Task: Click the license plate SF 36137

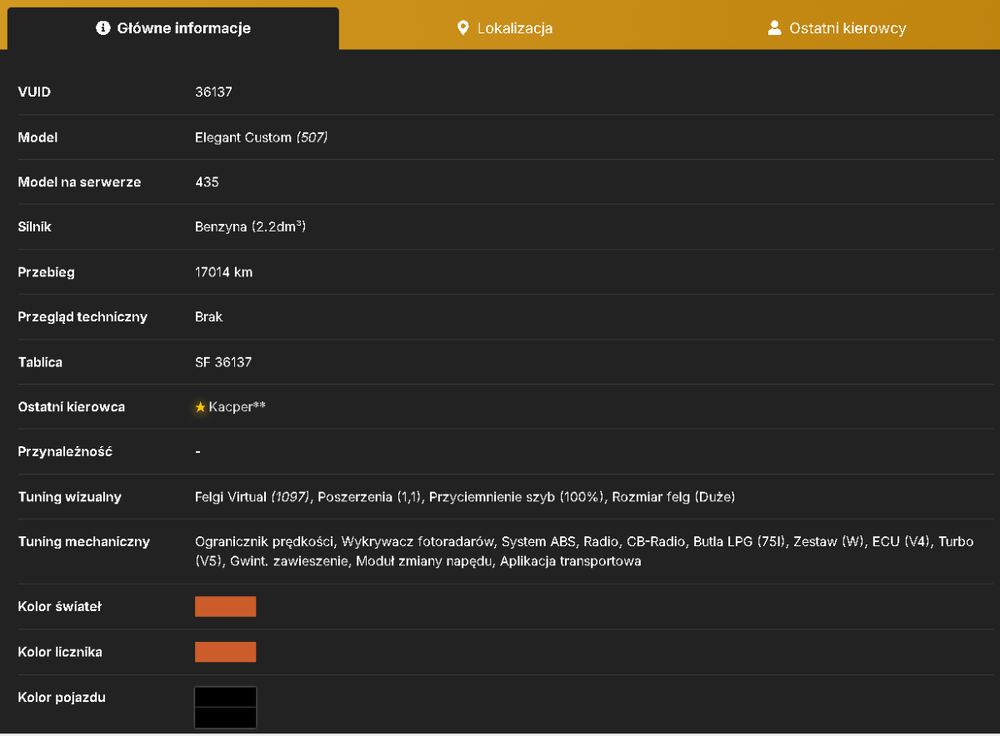Action: (223, 362)
